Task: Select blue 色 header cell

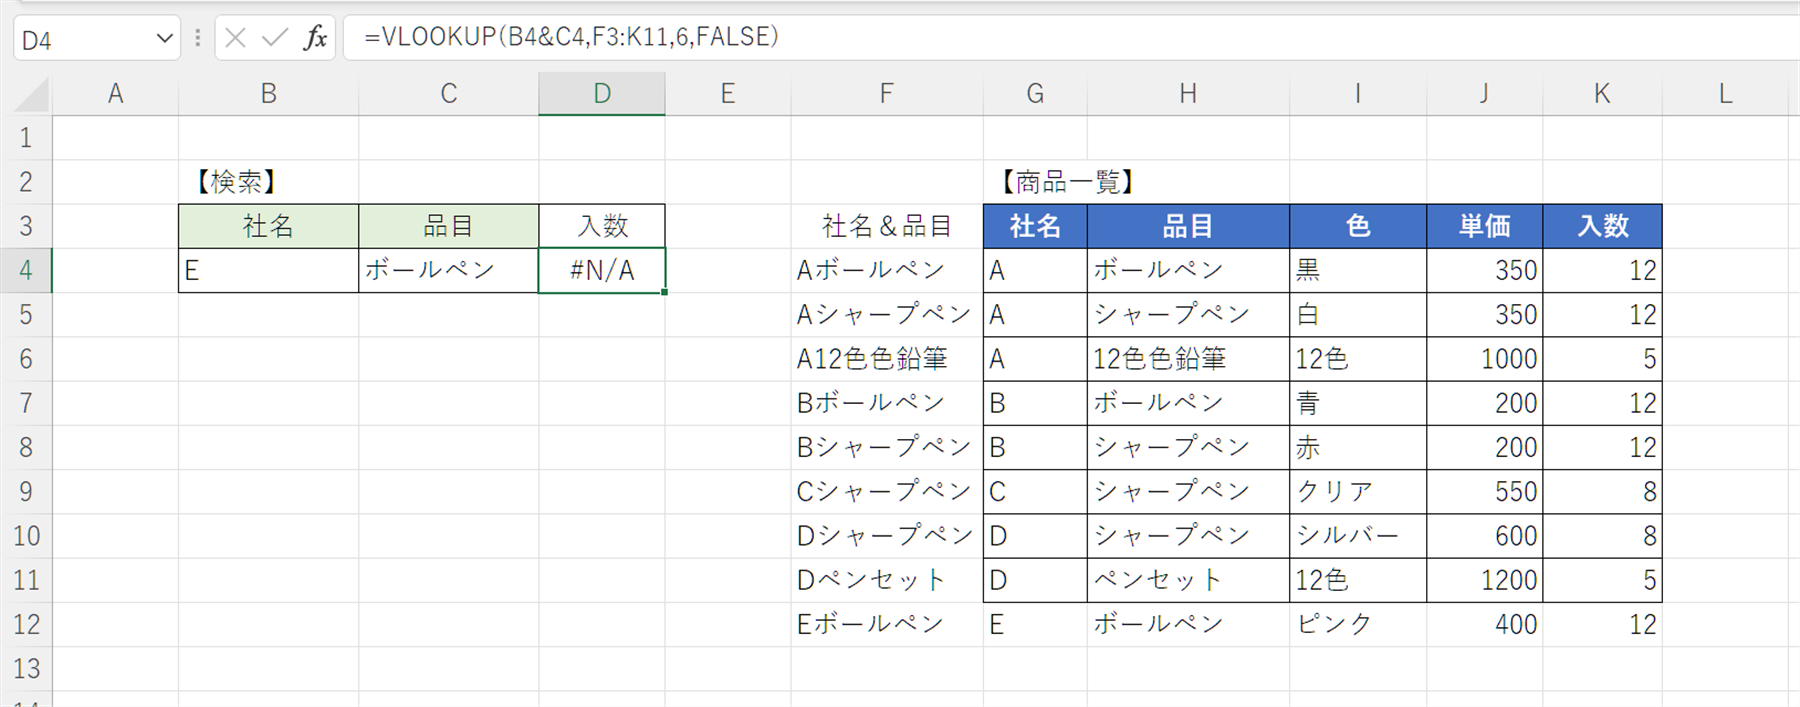Action: point(1358,226)
